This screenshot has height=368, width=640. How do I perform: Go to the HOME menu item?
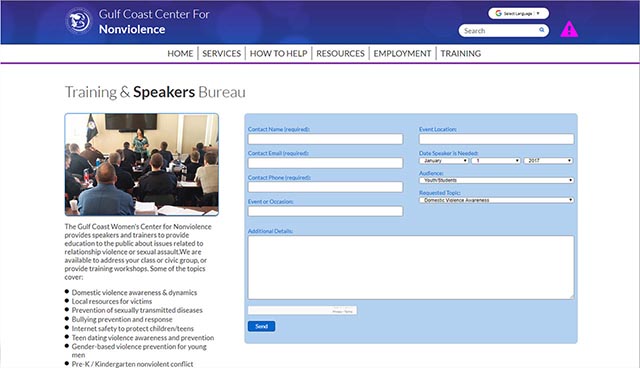click(180, 53)
